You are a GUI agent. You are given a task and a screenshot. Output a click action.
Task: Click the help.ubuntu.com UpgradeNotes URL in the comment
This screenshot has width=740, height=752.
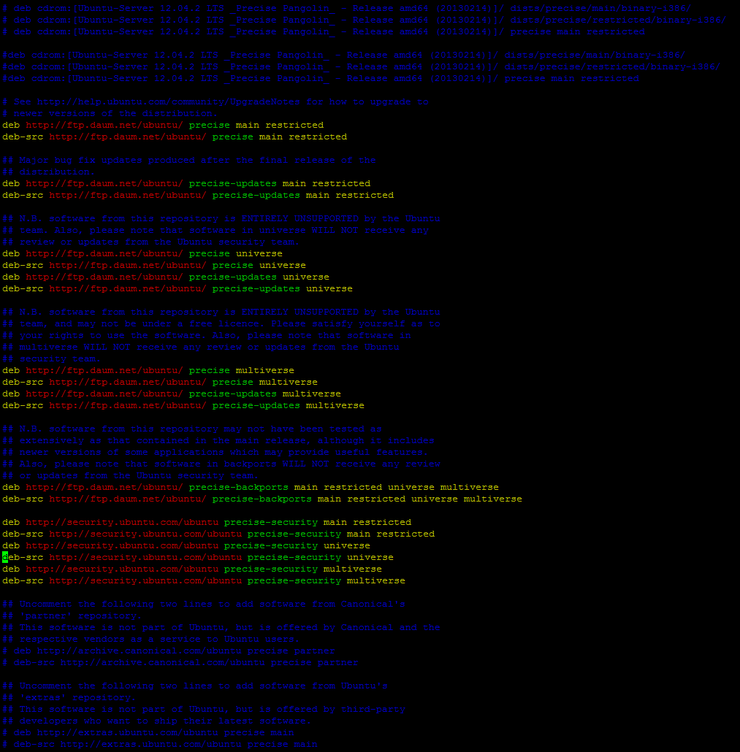(x=168, y=102)
